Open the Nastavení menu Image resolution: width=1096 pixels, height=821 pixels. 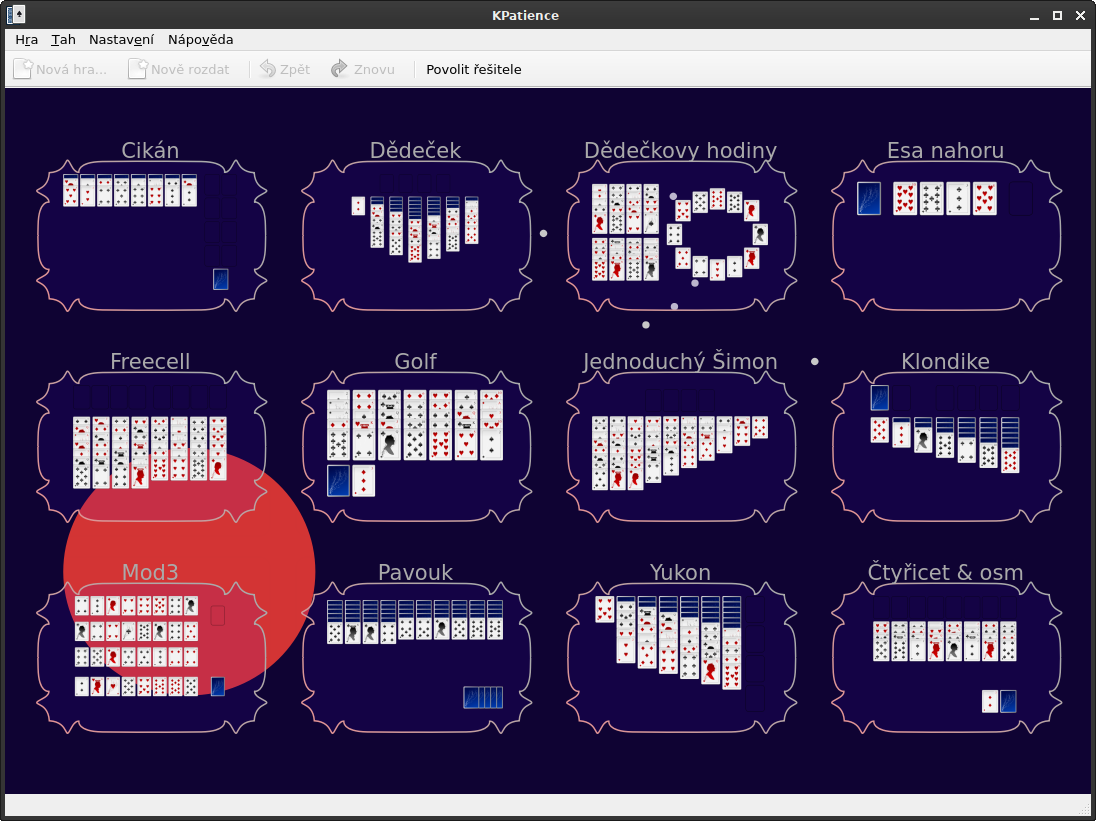click(122, 40)
